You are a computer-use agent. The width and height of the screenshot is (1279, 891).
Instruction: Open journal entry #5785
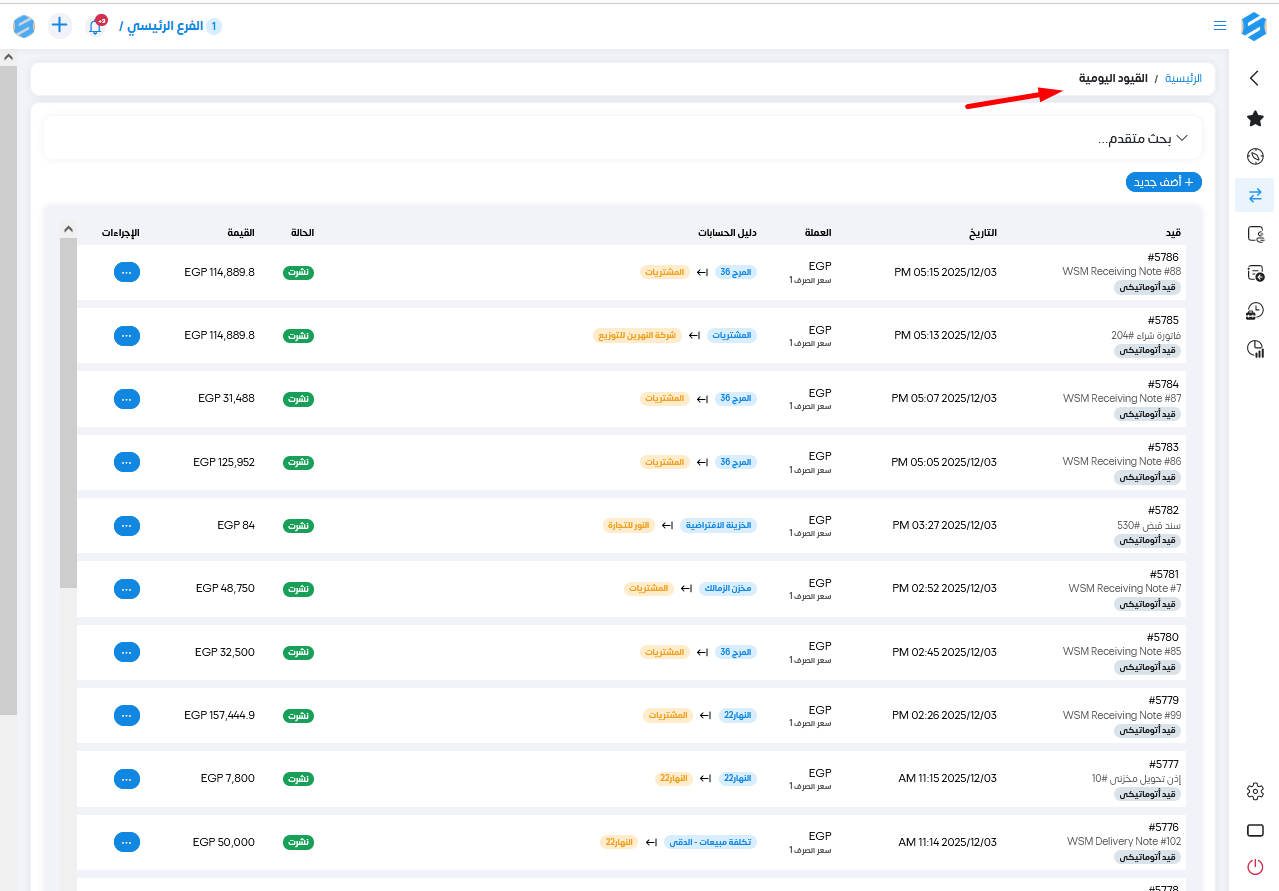pos(1164,321)
